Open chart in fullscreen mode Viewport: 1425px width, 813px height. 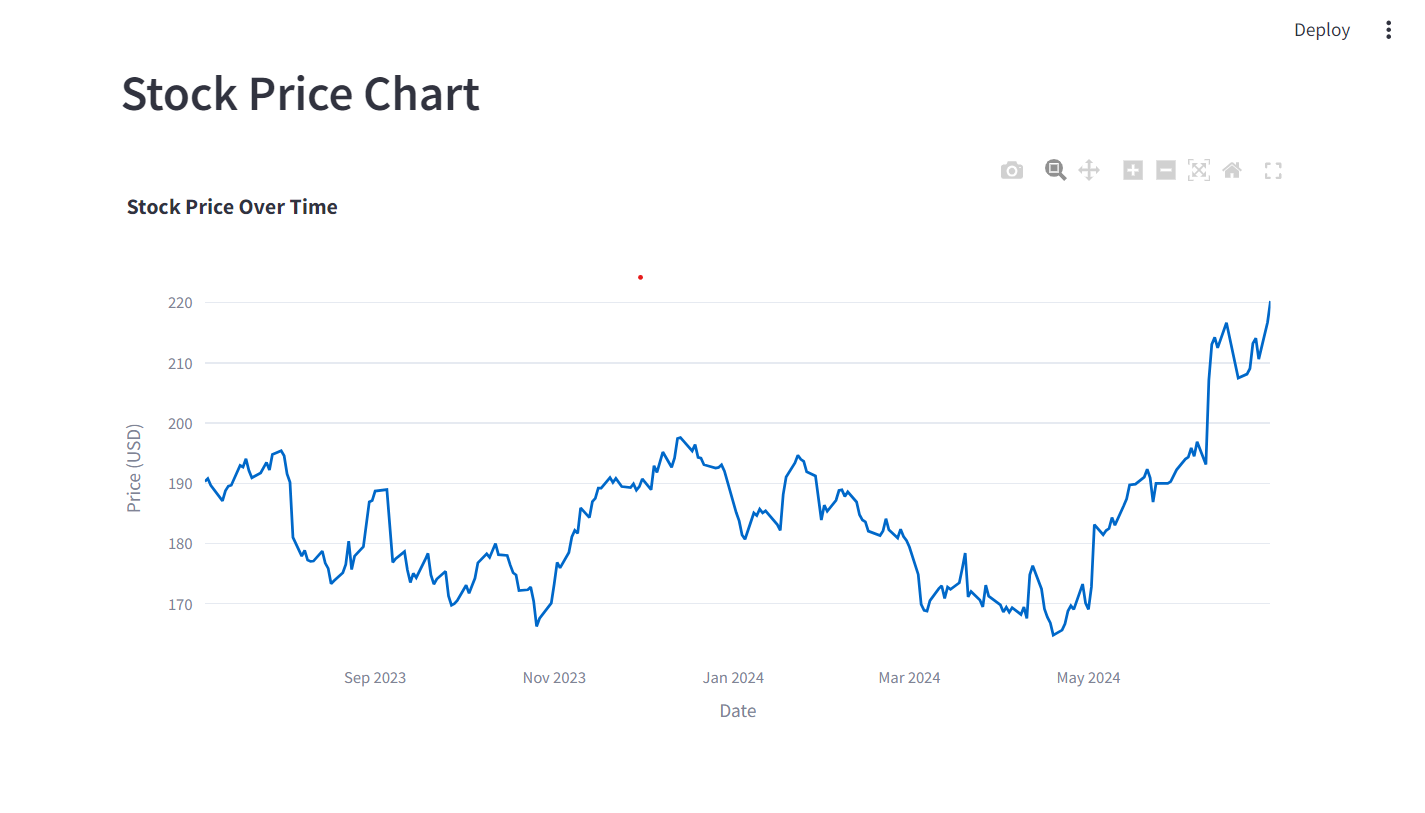1273,171
